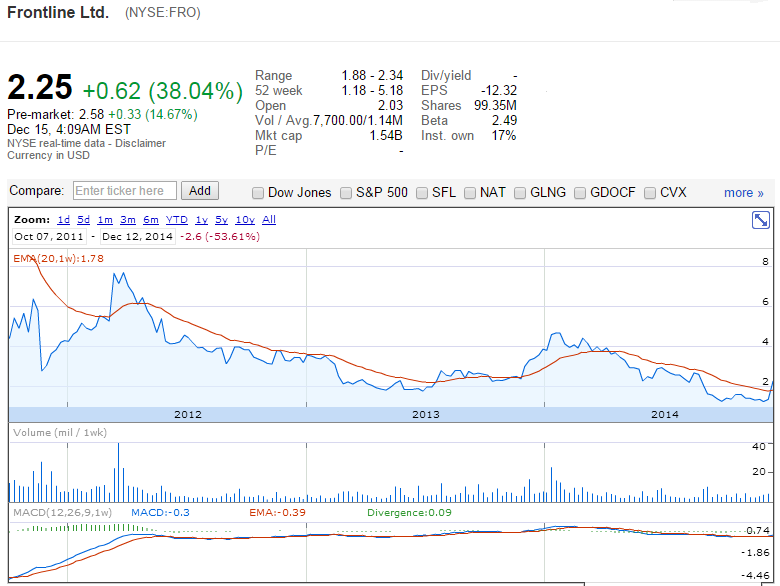Set chart zoom to 5y

pos(221,220)
